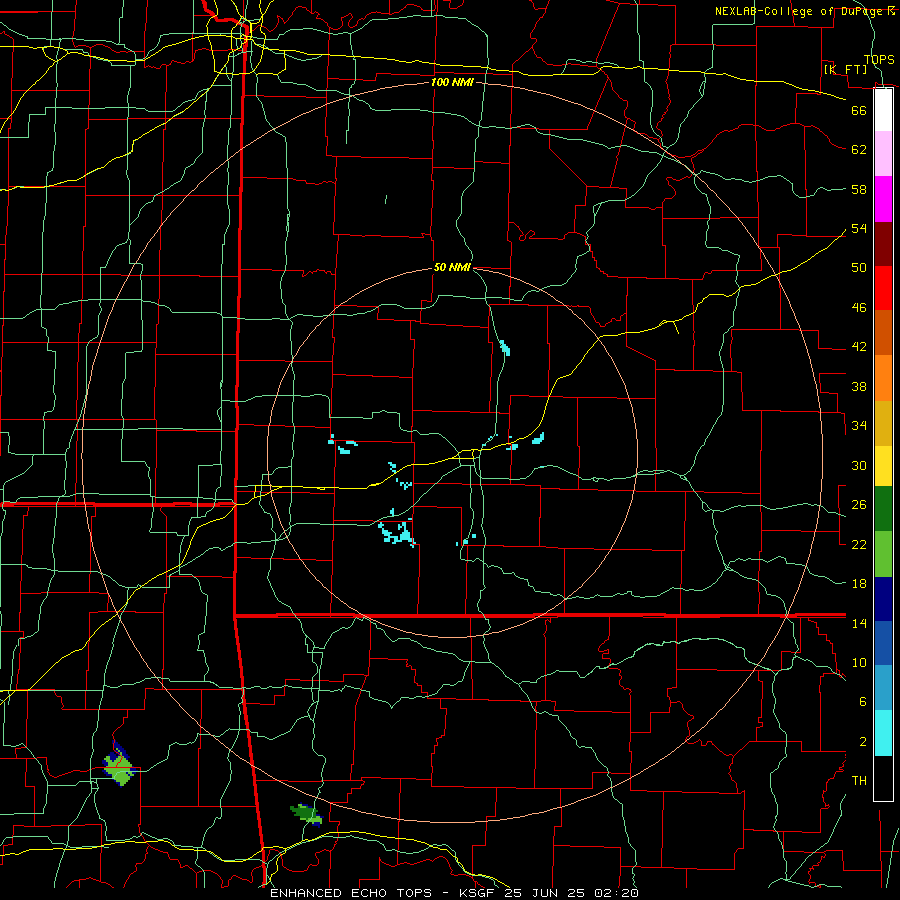Click the legend value '30'
The height and width of the screenshot is (900, 900).
click(x=859, y=465)
